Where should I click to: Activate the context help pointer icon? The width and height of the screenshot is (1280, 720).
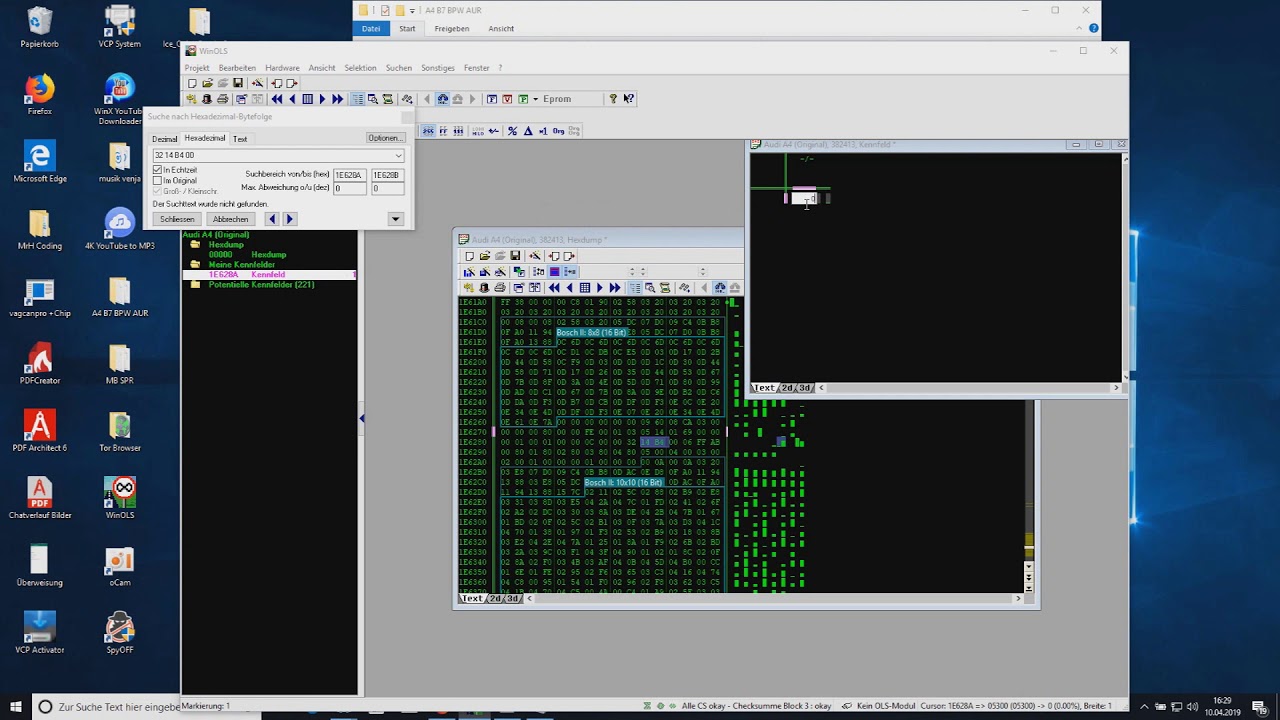click(x=628, y=99)
